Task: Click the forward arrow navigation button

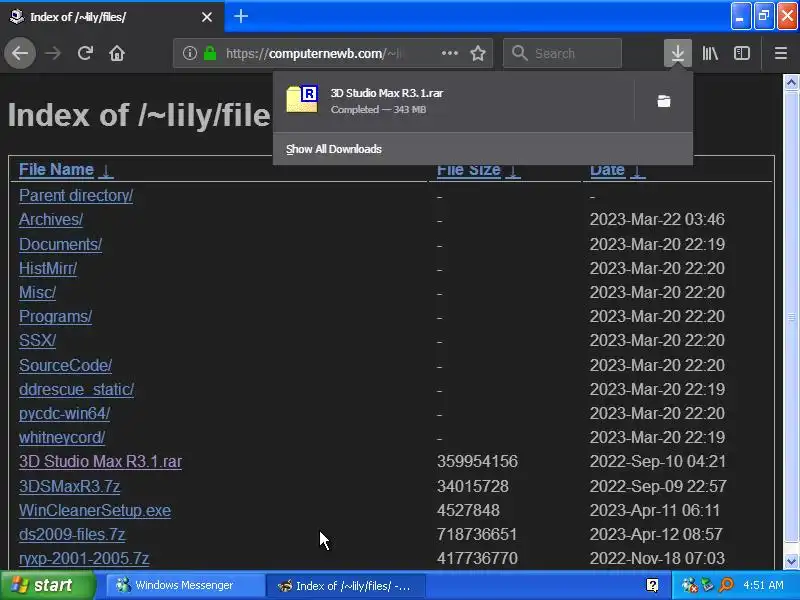Action: [53, 53]
